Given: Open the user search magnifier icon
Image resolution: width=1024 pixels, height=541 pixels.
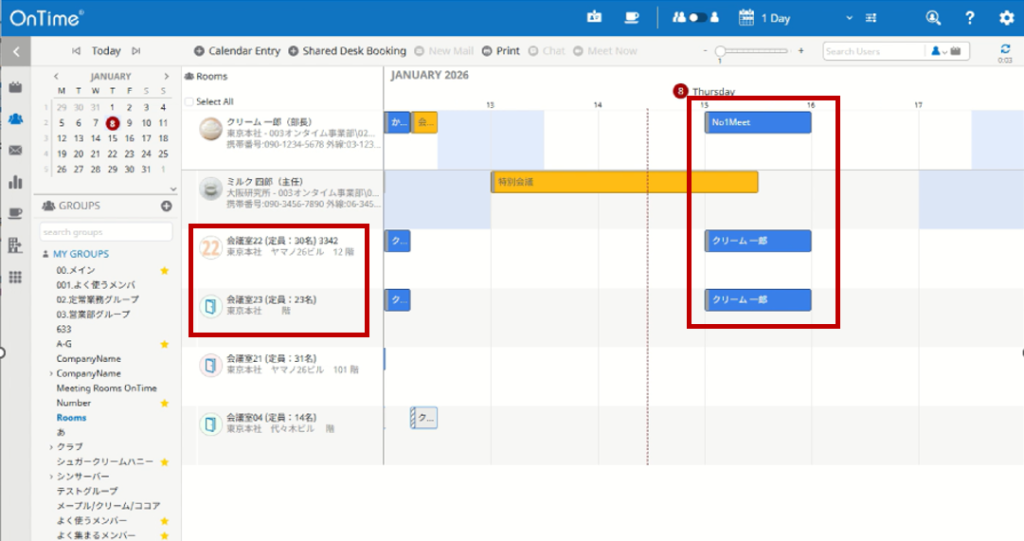Looking at the screenshot, I should pos(933,18).
